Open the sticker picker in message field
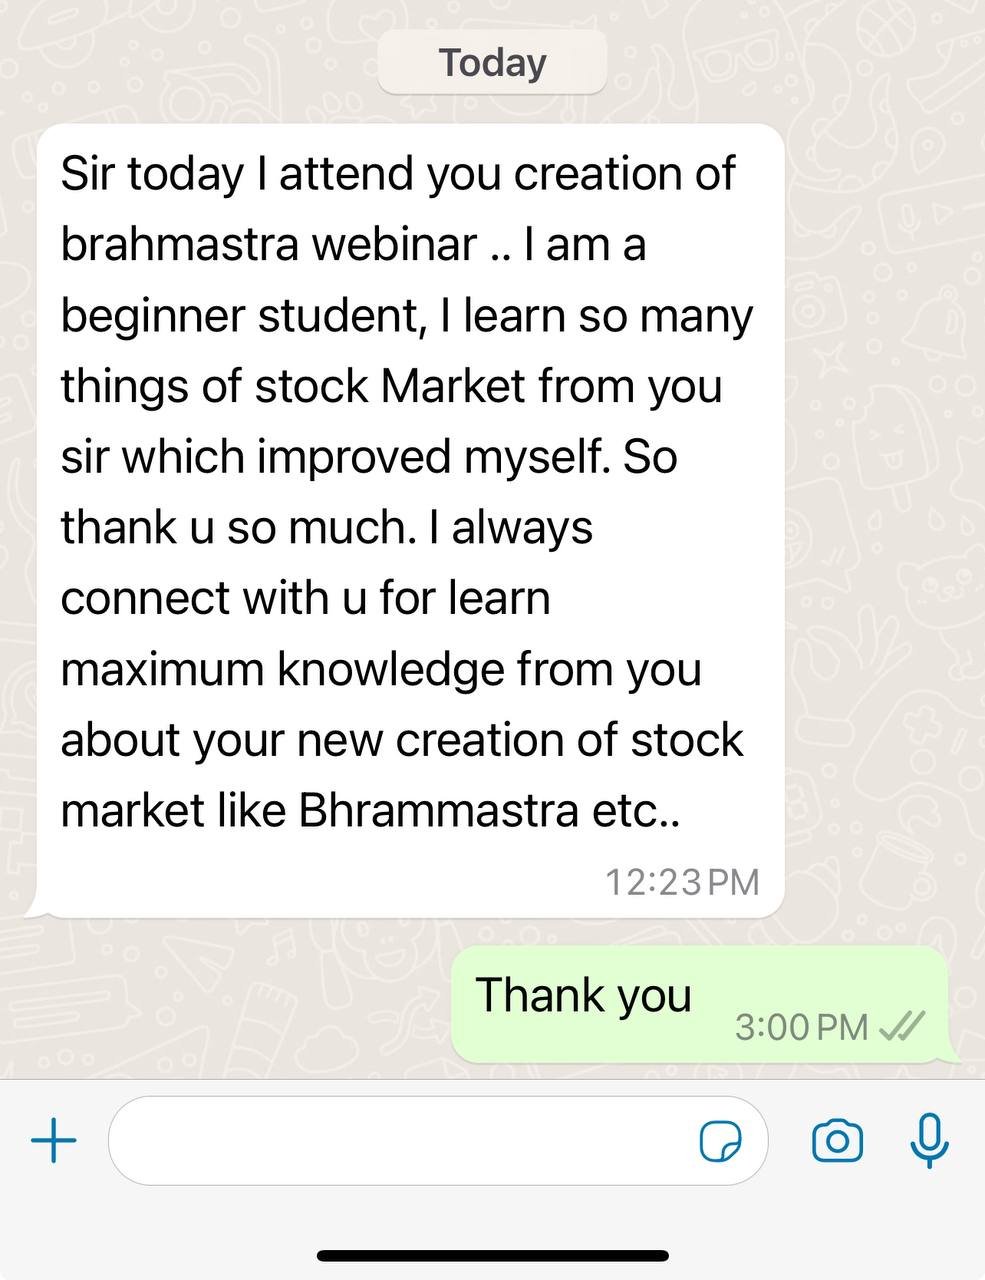Image resolution: width=985 pixels, height=1280 pixels. (x=720, y=1141)
